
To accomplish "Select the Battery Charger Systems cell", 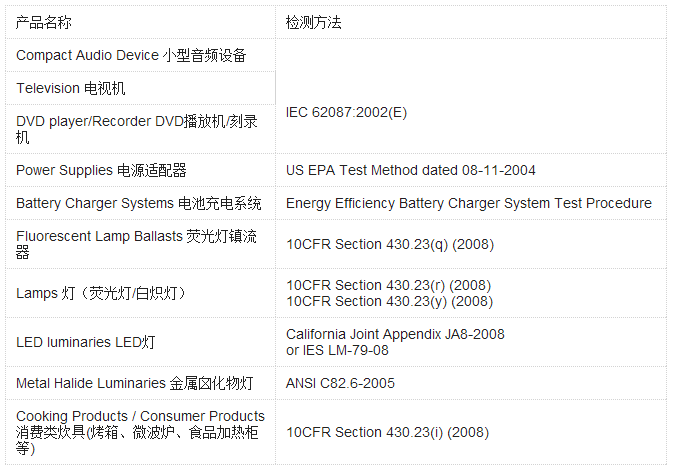I will pyautogui.click(x=139, y=203).
